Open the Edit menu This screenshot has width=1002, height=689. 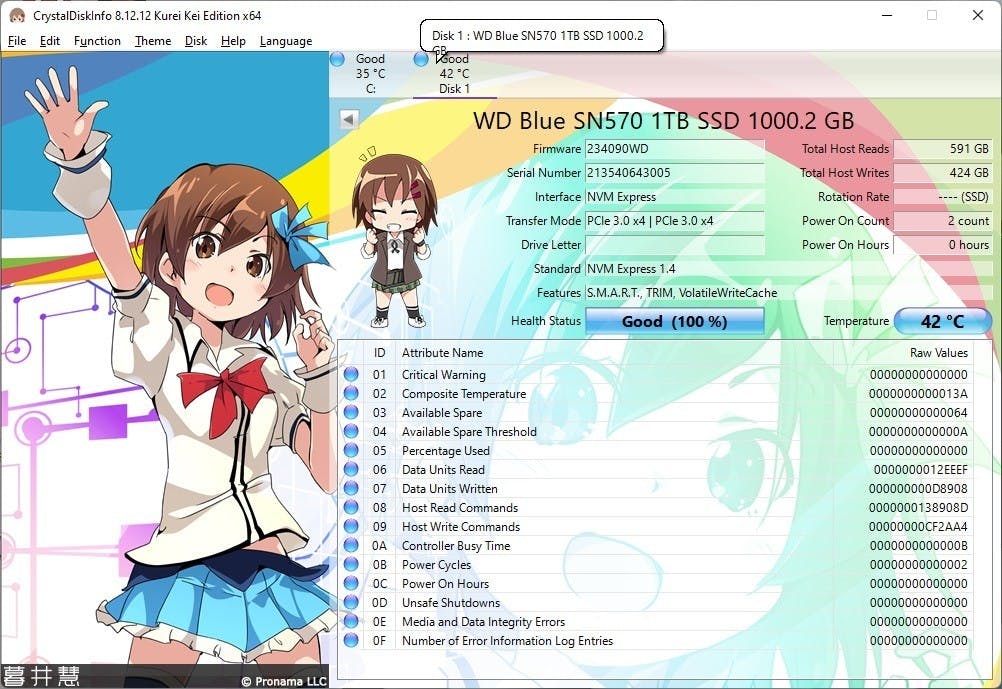click(x=49, y=41)
